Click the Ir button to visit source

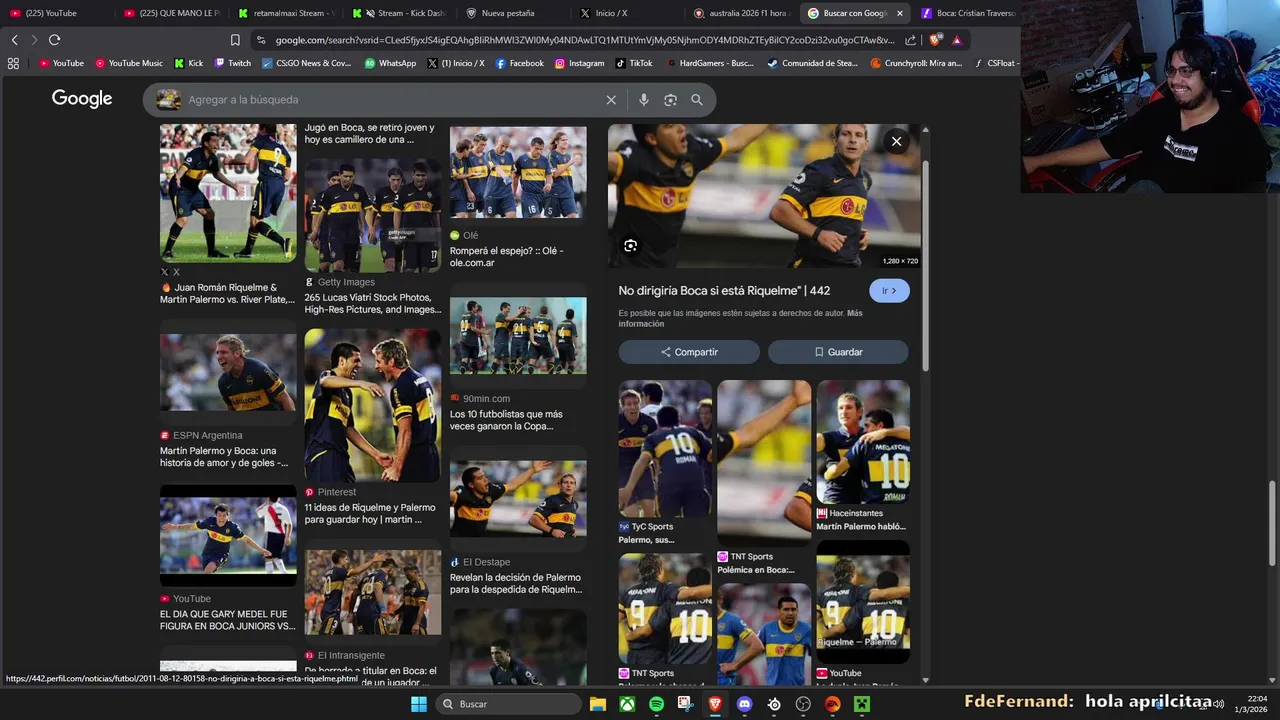click(889, 291)
